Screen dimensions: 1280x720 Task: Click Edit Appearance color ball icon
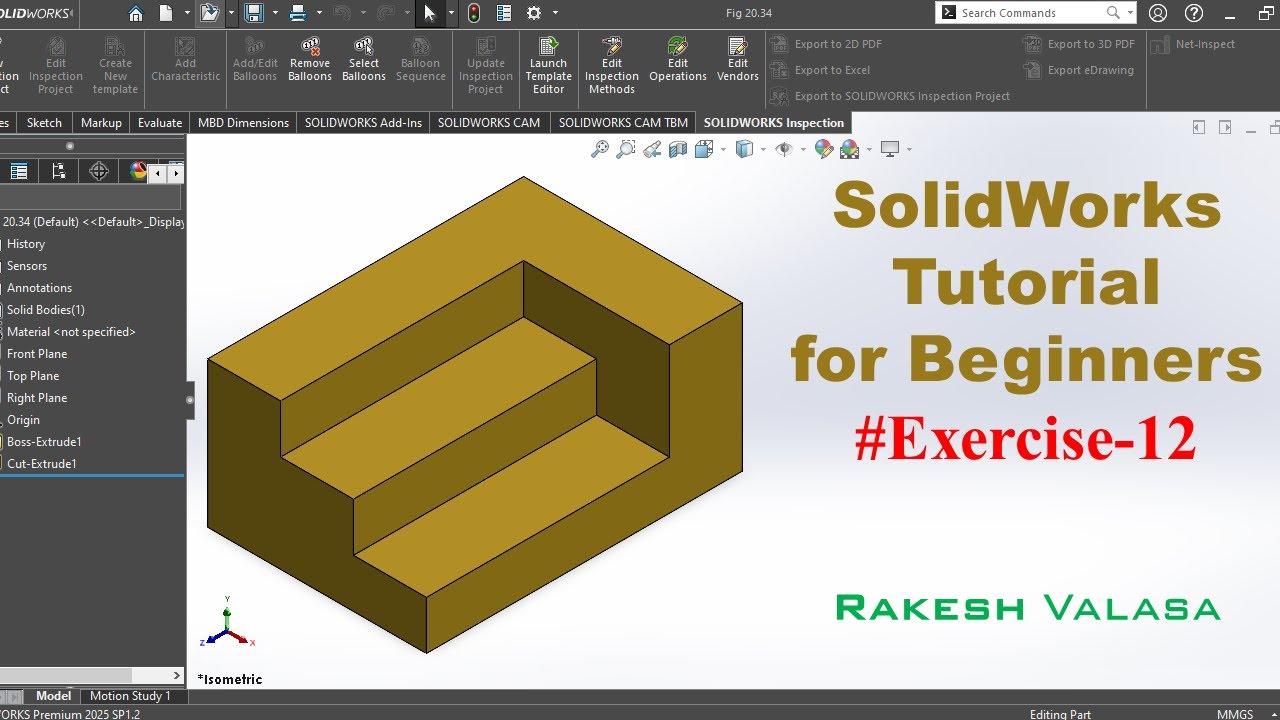824,149
